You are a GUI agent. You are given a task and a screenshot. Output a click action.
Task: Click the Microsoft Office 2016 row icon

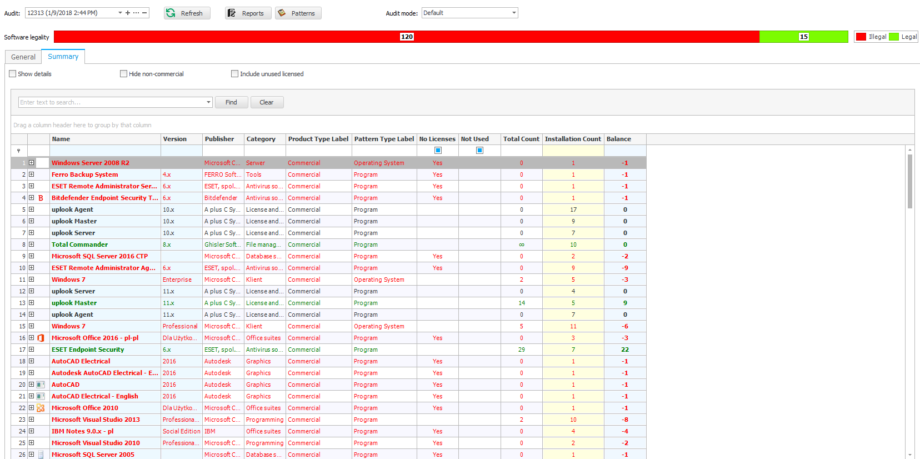click(x=41, y=338)
